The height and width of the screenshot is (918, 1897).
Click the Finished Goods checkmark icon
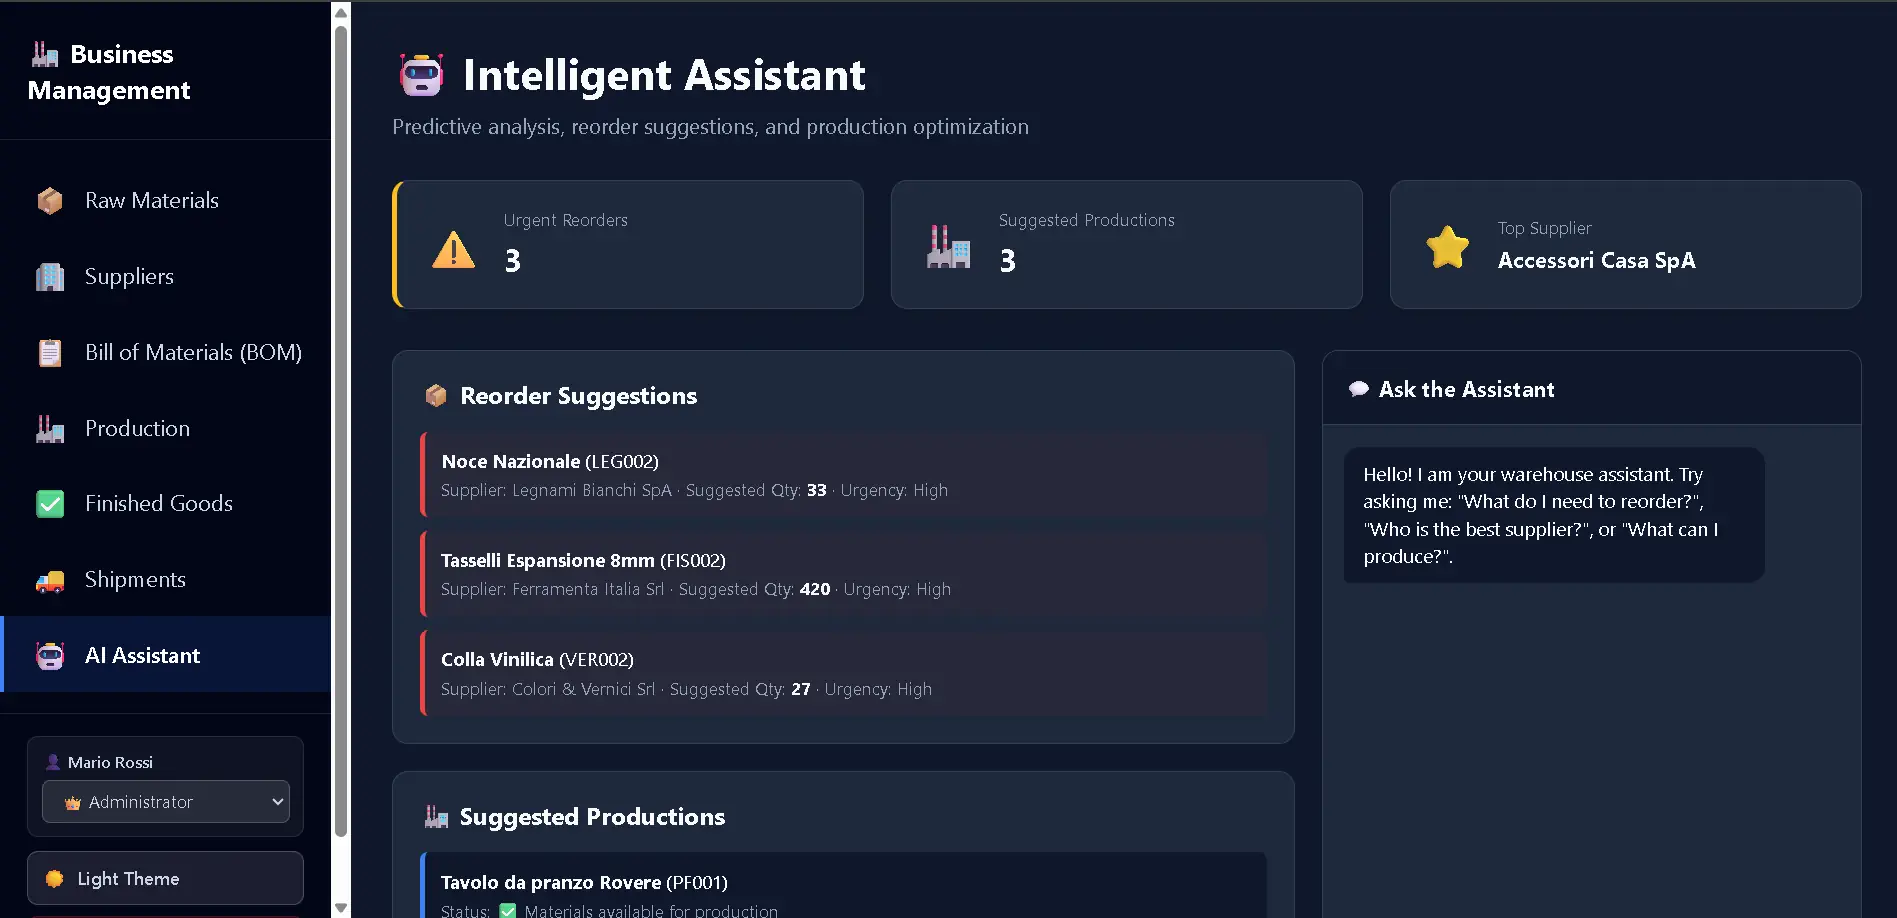tap(50, 504)
